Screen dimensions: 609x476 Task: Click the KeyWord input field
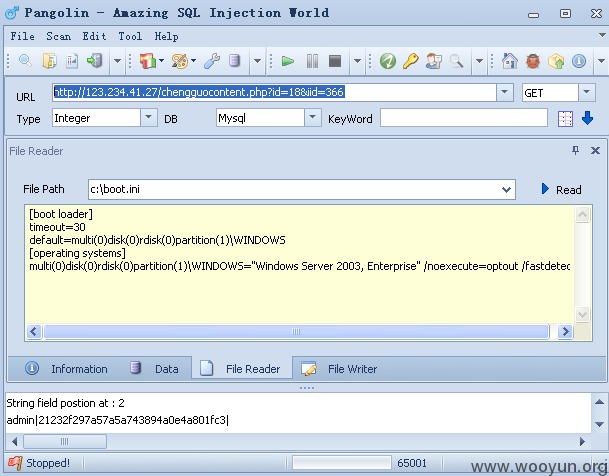coord(464,118)
